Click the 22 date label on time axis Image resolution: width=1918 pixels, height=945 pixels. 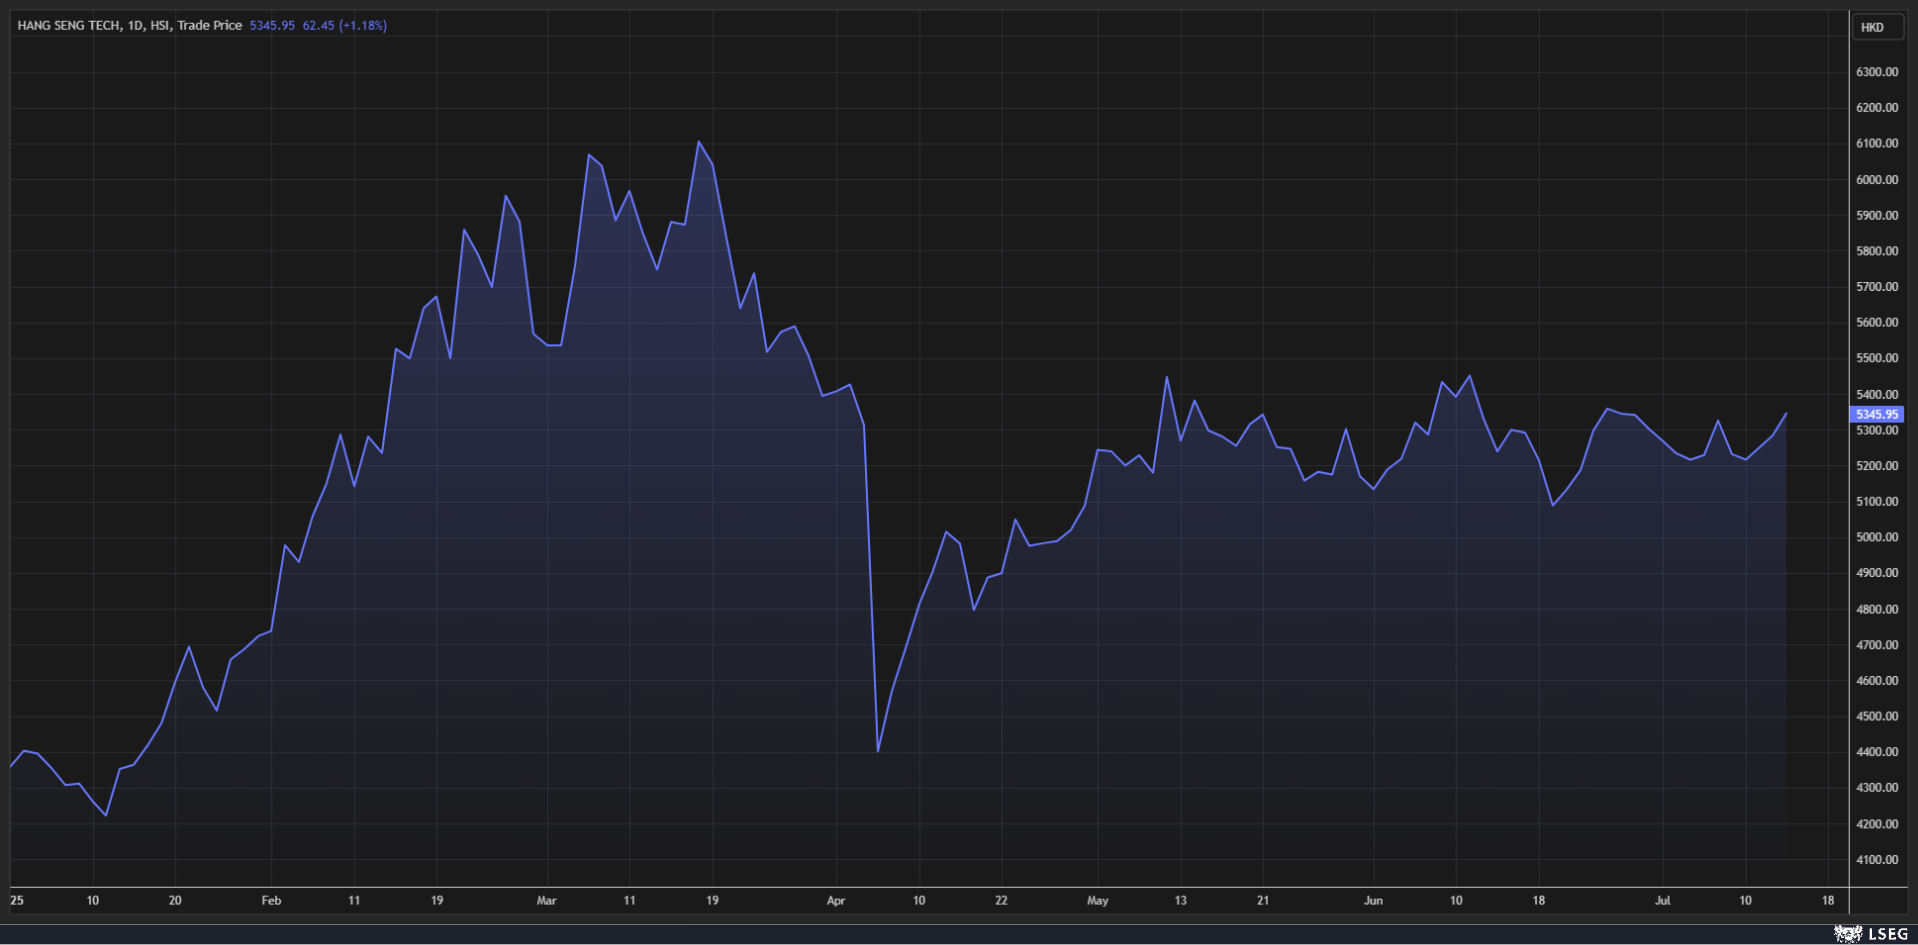point(1001,901)
